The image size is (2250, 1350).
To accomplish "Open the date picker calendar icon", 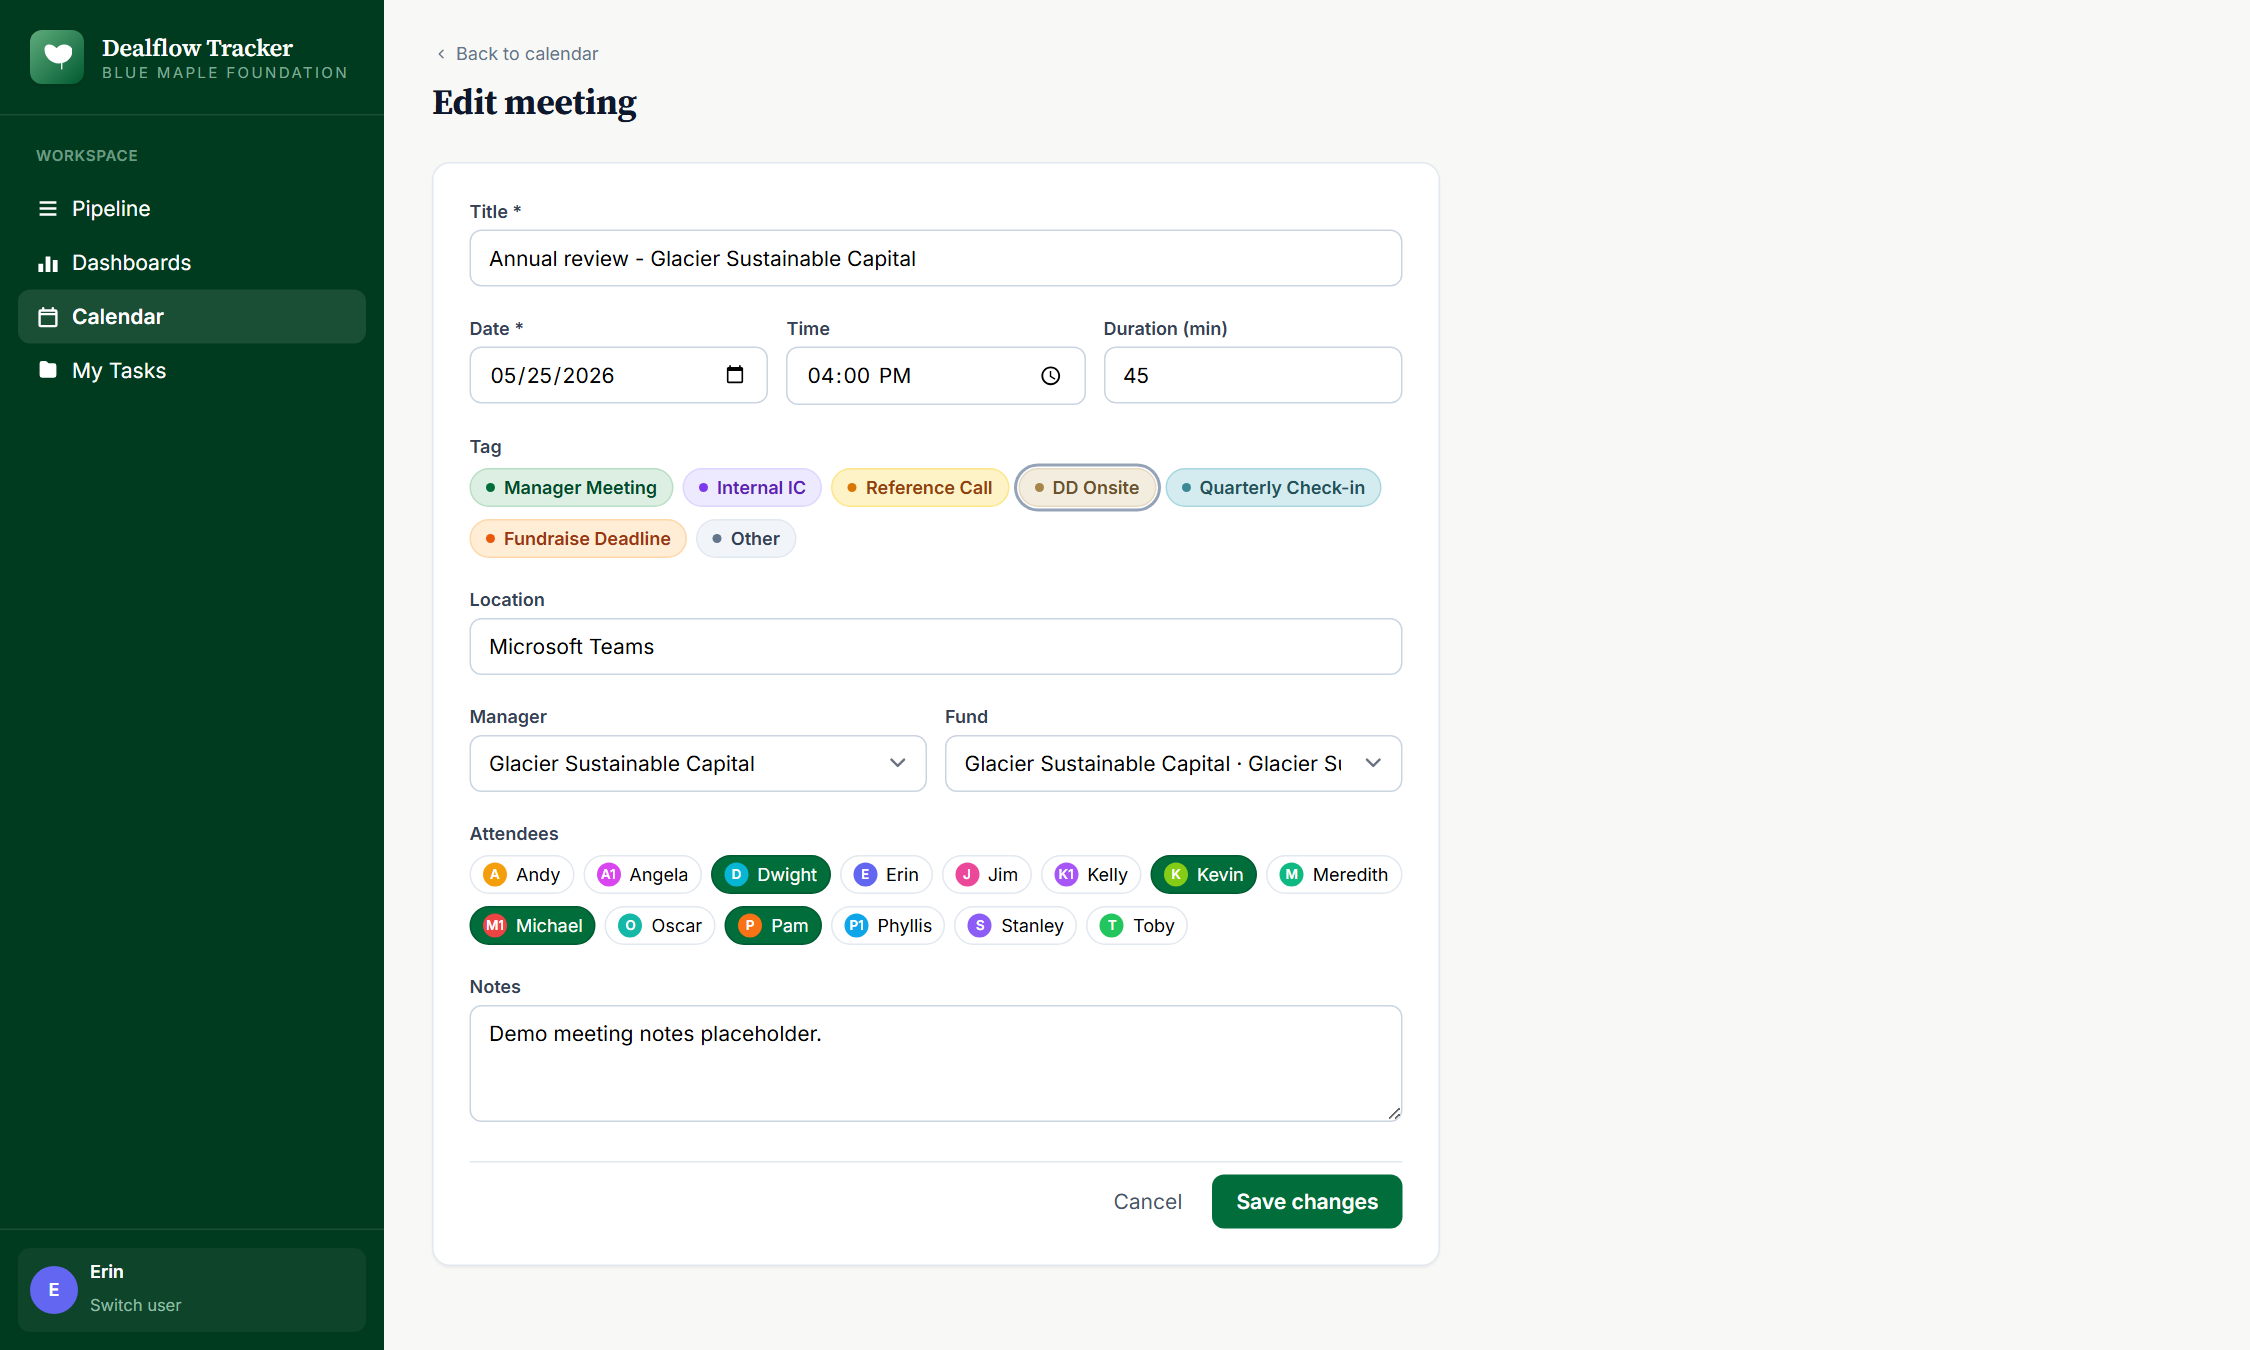I will (735, 375).
